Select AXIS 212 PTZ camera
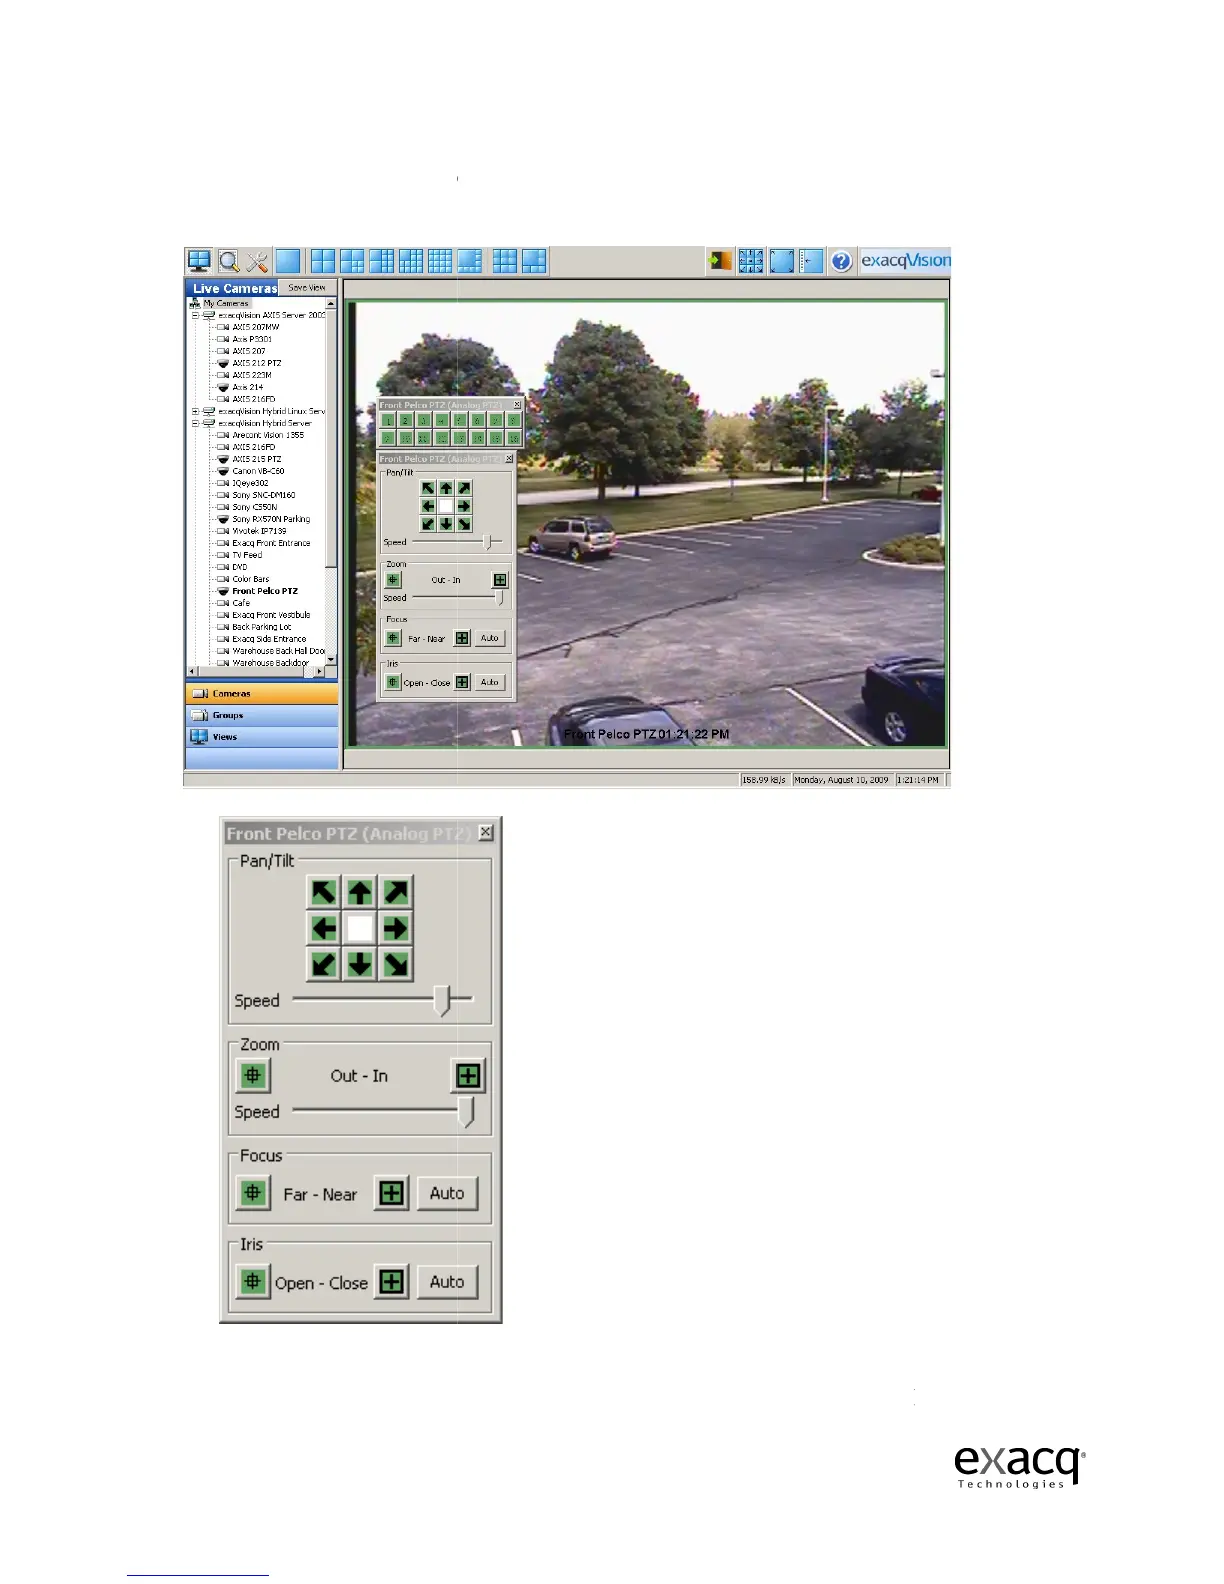Screen dimensions: 1224x1584 click(257, 363)
